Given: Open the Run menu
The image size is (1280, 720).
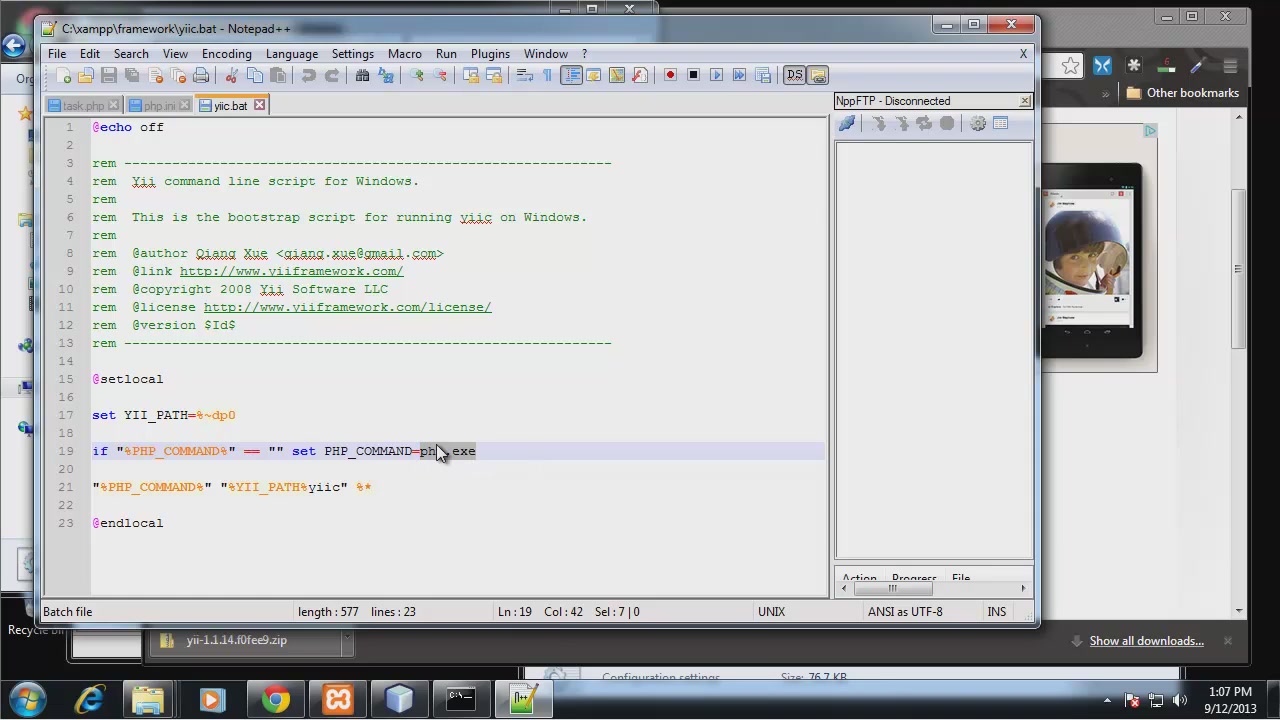Looking at the screenshot, I should click(x=446, y=54).
